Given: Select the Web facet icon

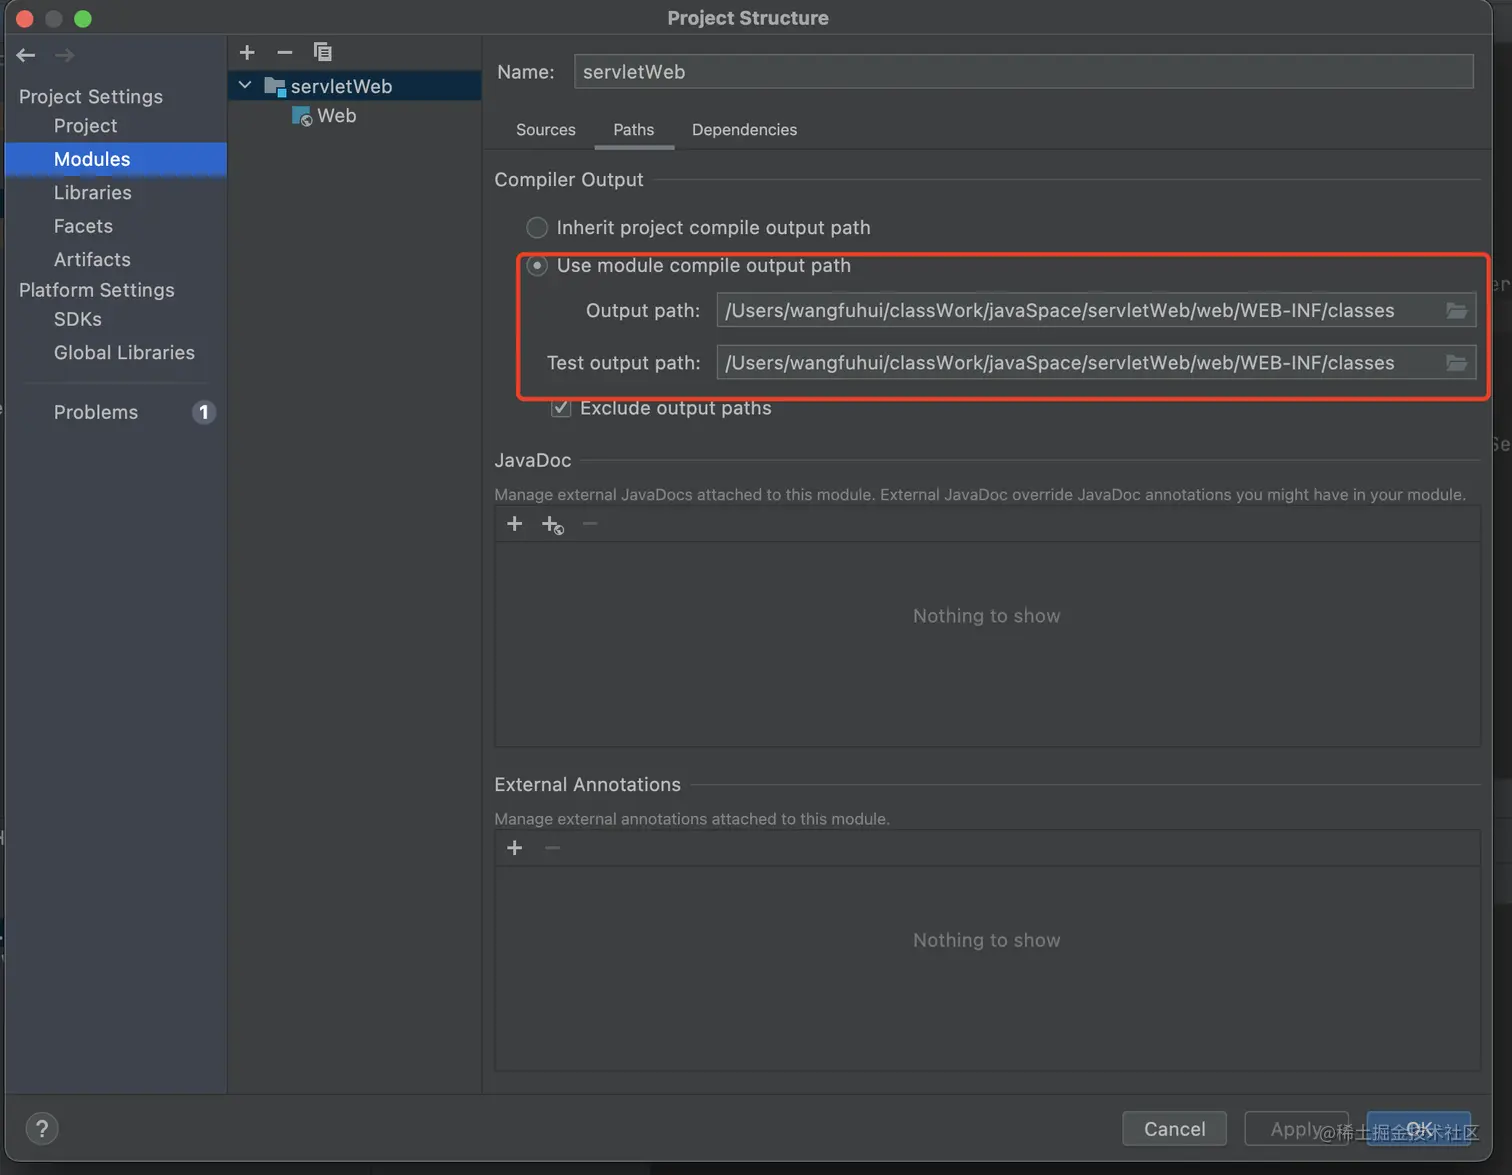Looking at the screenshot, I should coord(302,116).
